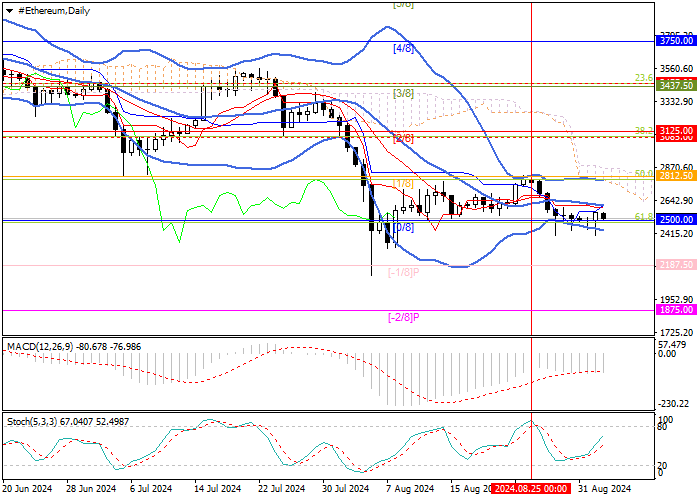Click the 2024.08.25 00:00 date marker
Screen dimensions: 700x500
(531, 488)
